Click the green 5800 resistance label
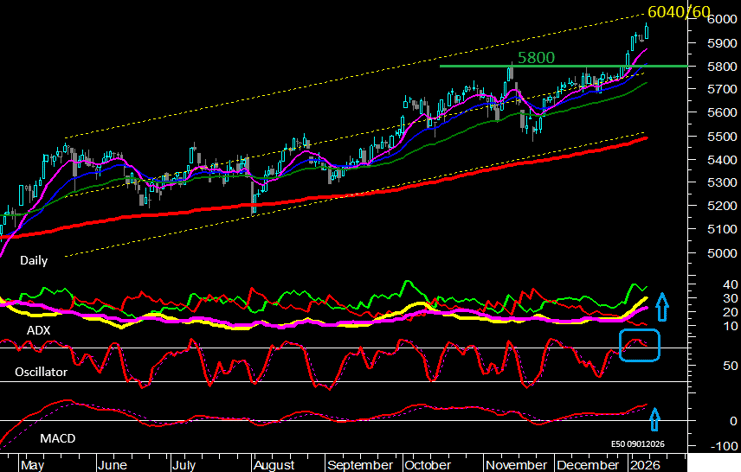This screenshot has height=472, width=741. 536,58
